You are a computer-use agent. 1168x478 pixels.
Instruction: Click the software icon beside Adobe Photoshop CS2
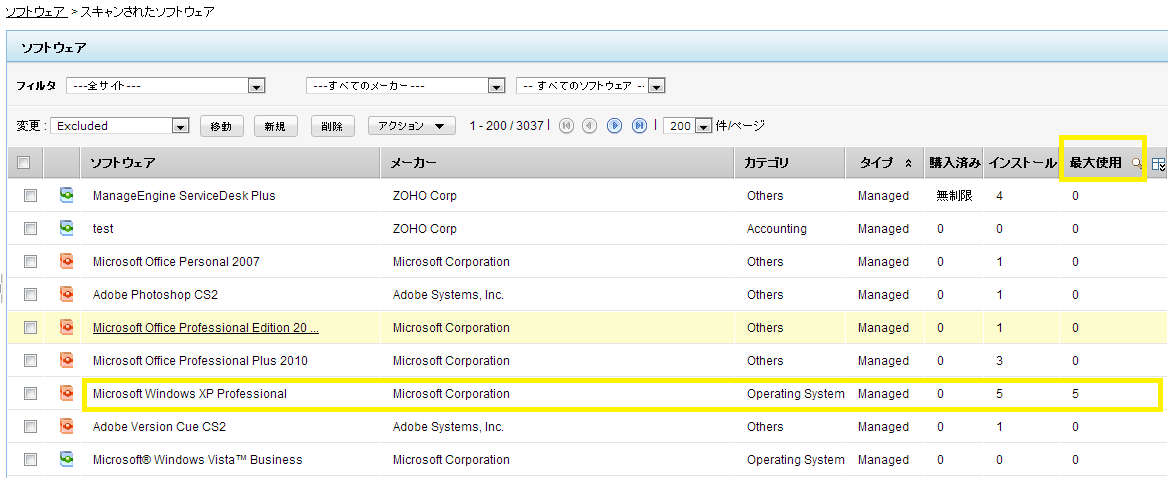click(66, 294)
